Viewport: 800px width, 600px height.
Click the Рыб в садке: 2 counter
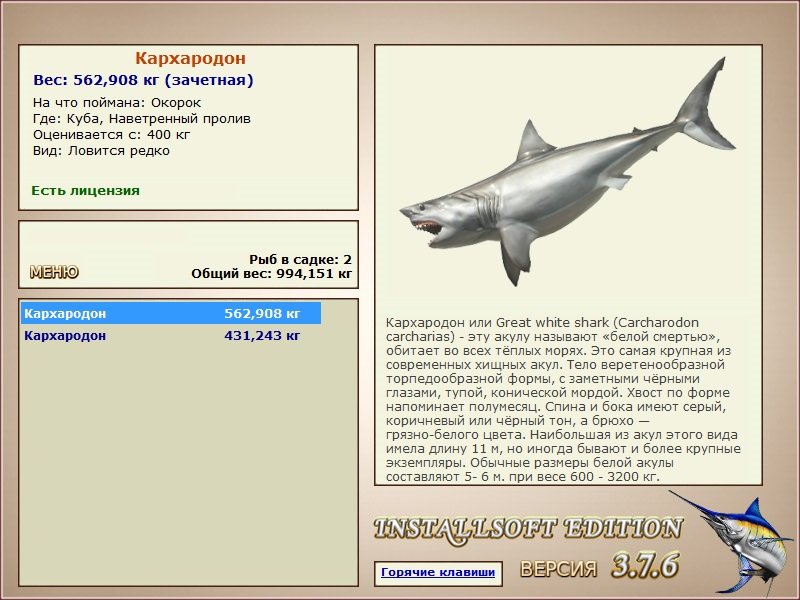[x=301, y=260]
